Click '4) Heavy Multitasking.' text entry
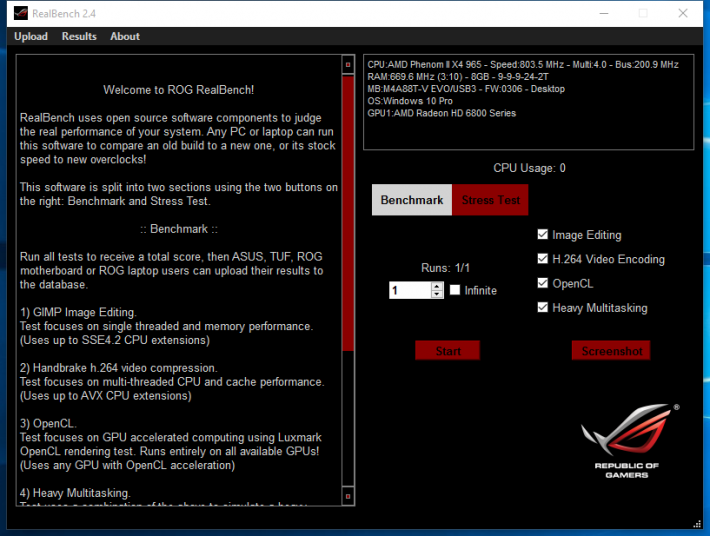The height and width of the screenshot is (536, 710). tap(75, 493)
